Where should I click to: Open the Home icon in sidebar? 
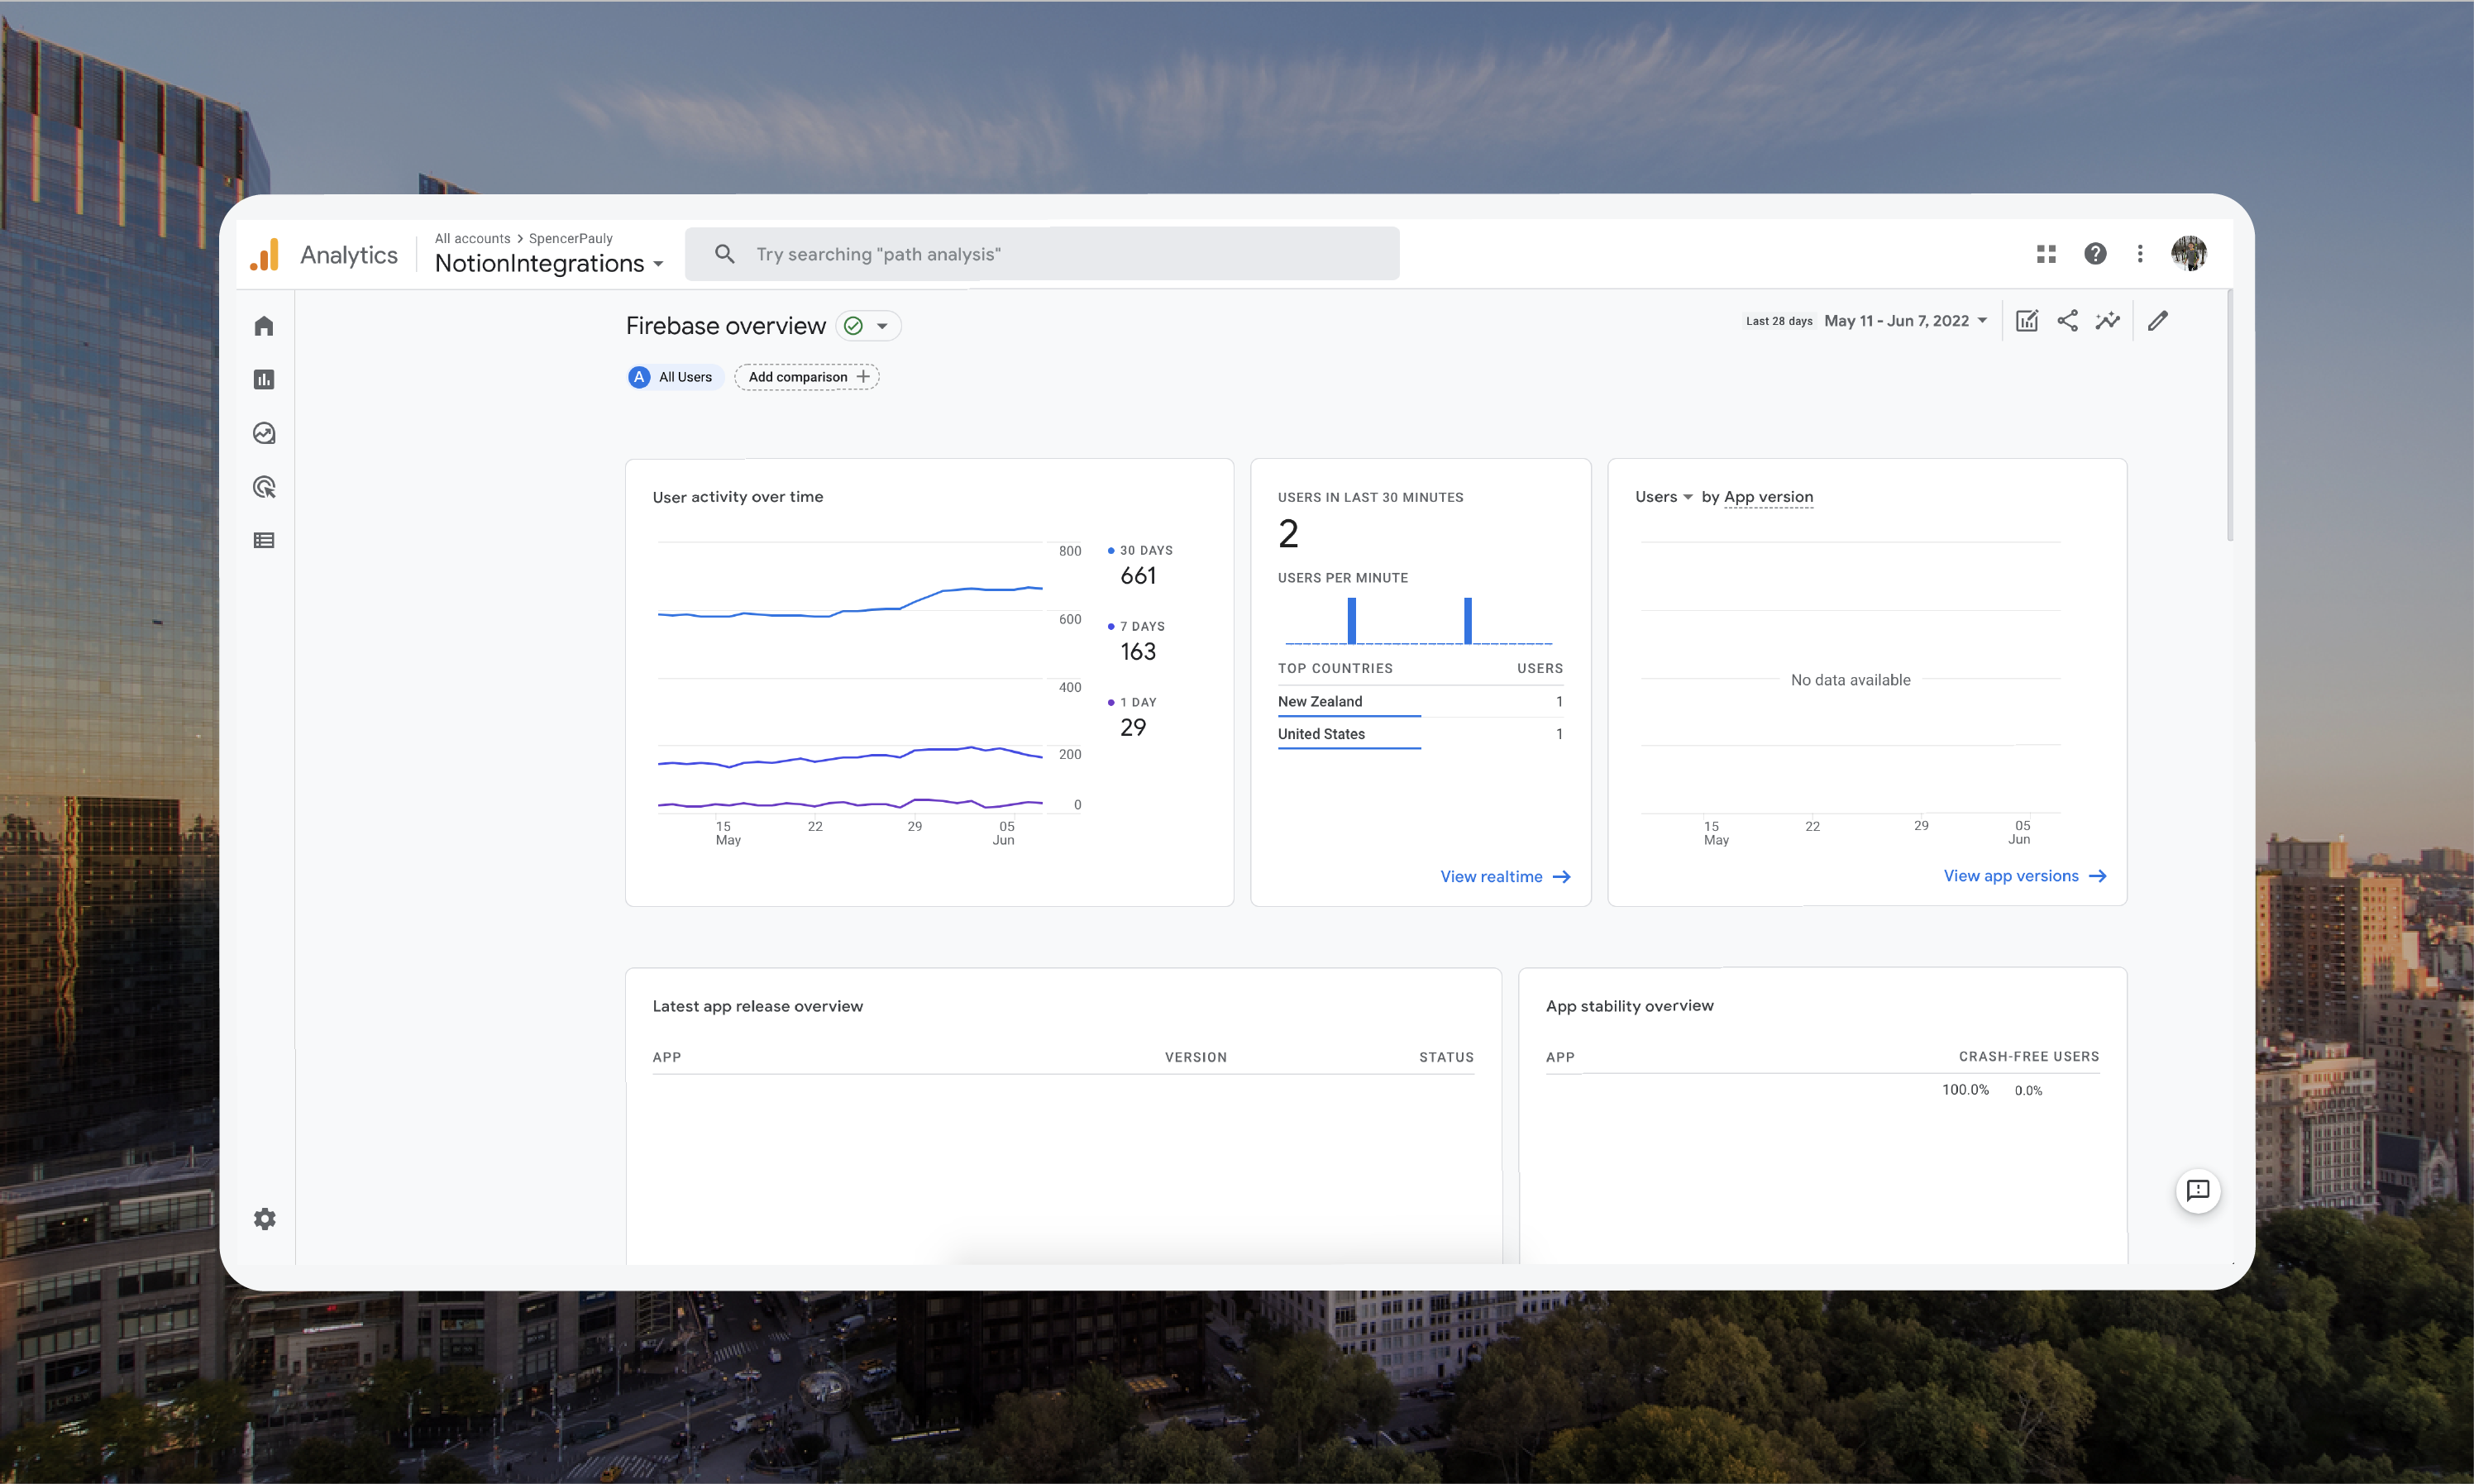point(264,326)
